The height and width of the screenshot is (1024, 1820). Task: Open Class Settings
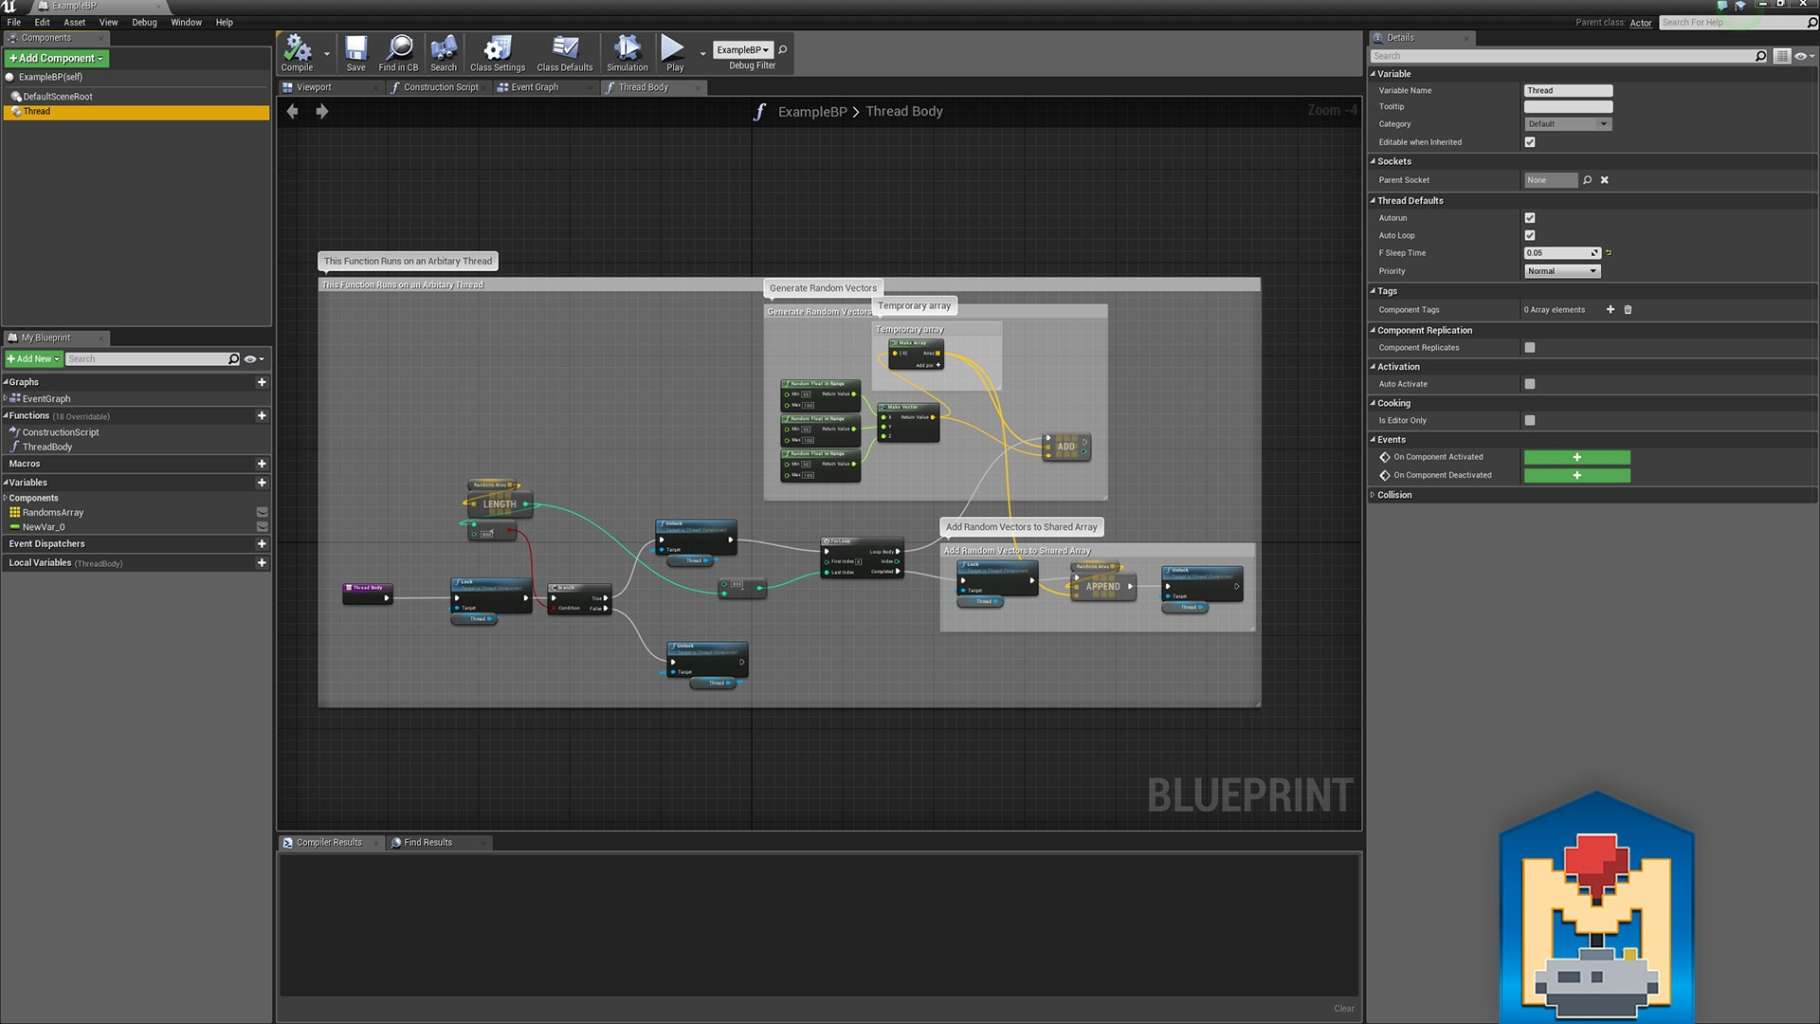497,53
